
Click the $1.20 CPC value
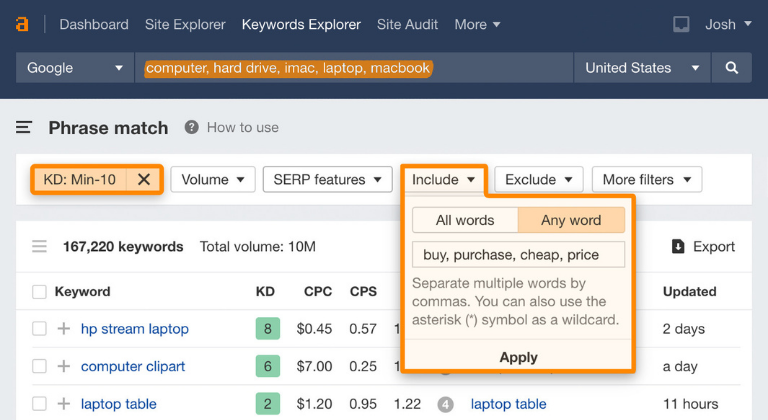point(314,404)
